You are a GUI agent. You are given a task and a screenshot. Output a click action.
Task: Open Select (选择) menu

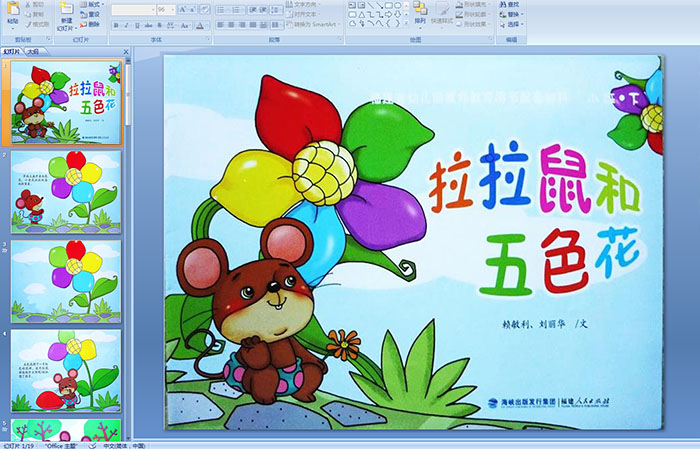512,24
